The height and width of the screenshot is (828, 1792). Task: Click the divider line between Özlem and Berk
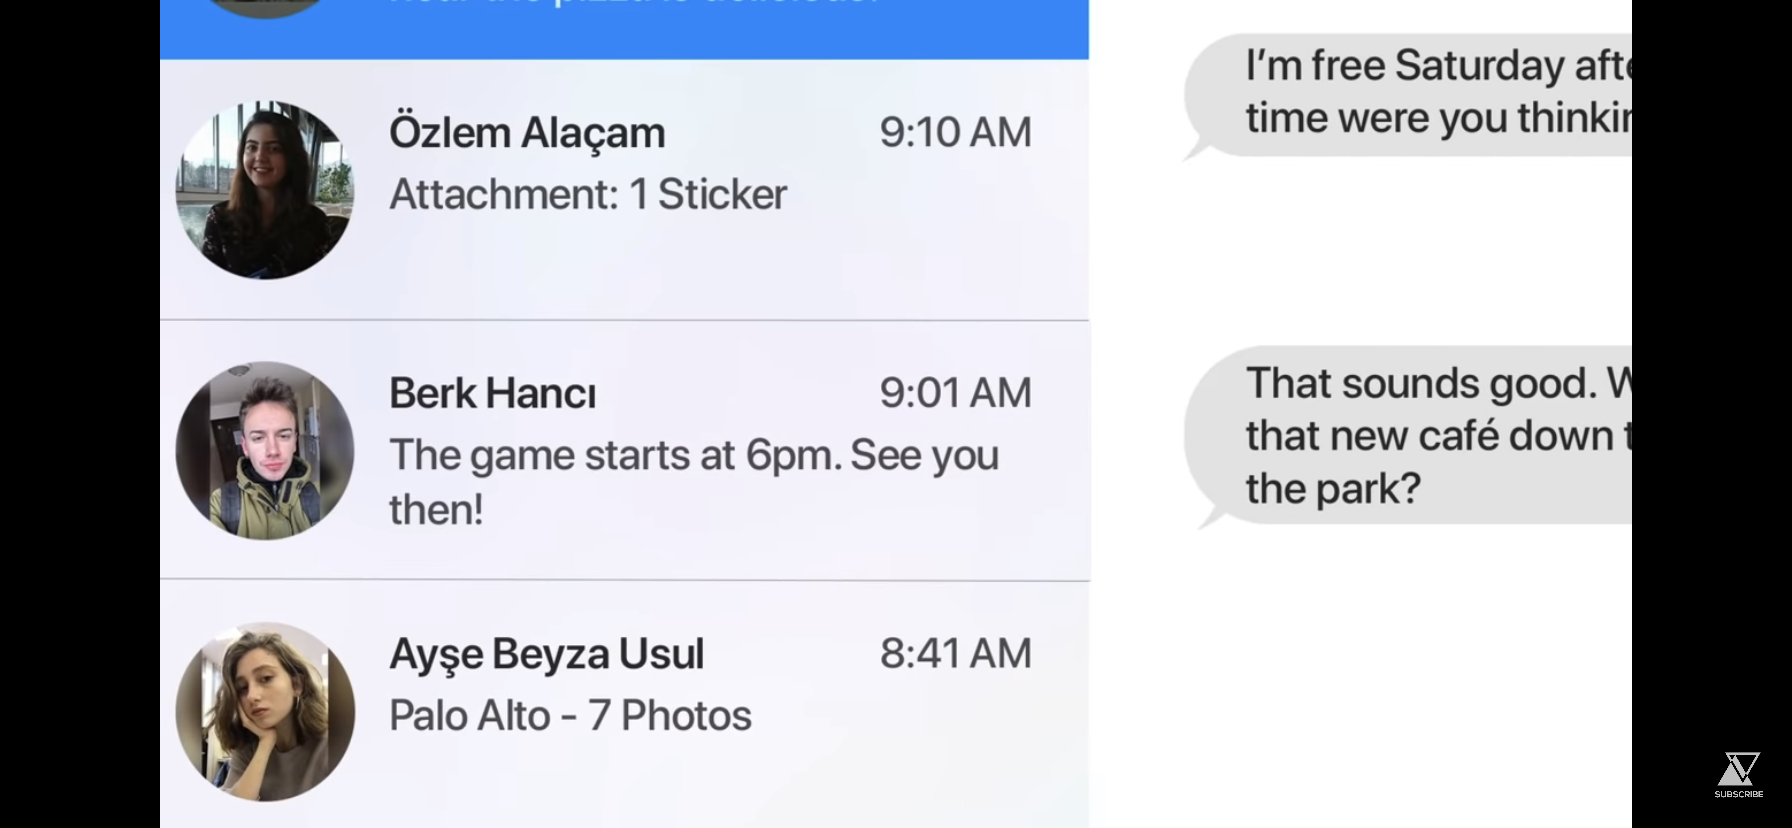coord(624,321)
